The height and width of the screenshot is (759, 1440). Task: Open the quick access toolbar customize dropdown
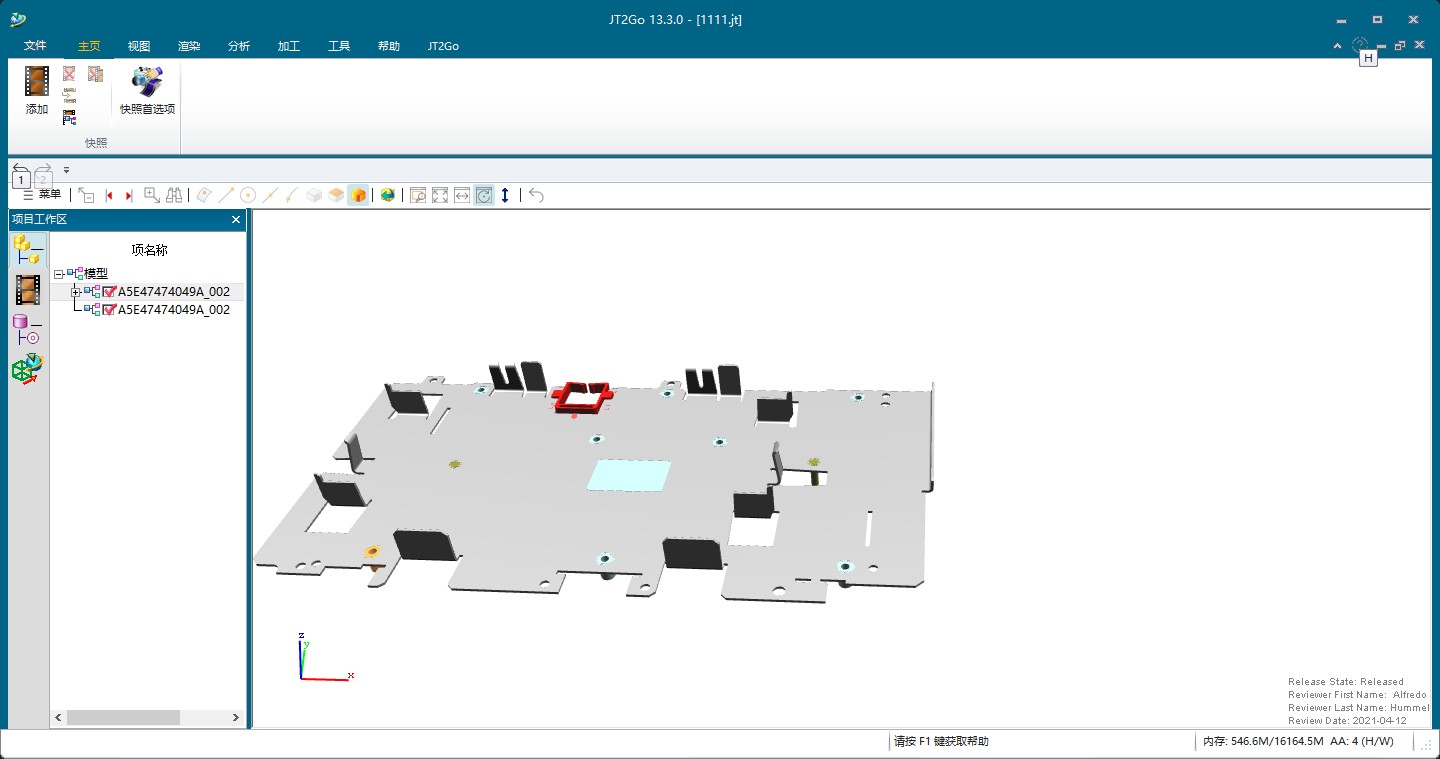coord(66,170)
